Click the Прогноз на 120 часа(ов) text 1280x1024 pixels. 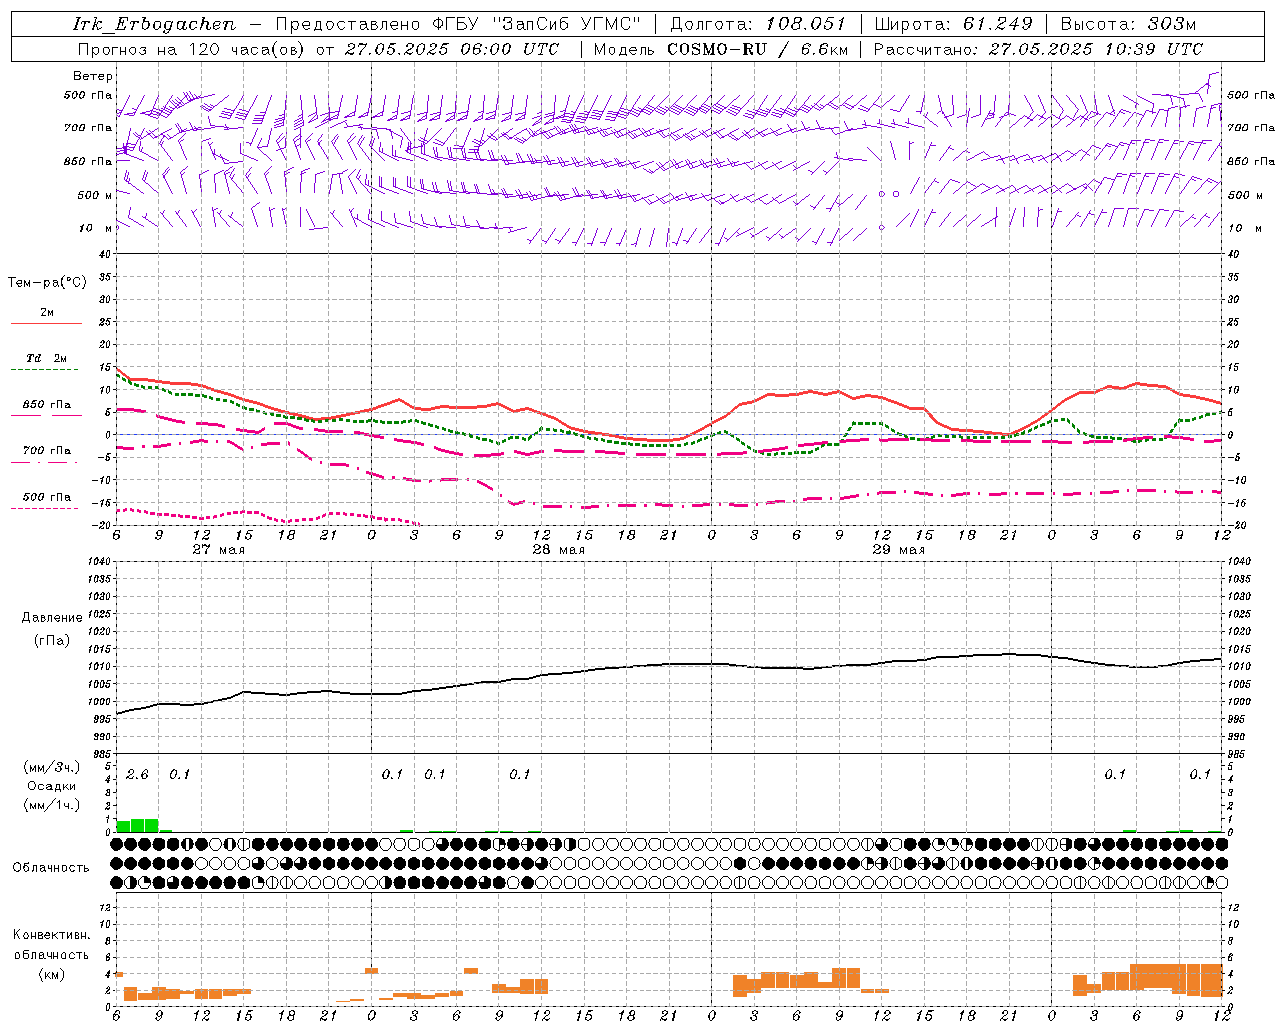click(193, 49)
